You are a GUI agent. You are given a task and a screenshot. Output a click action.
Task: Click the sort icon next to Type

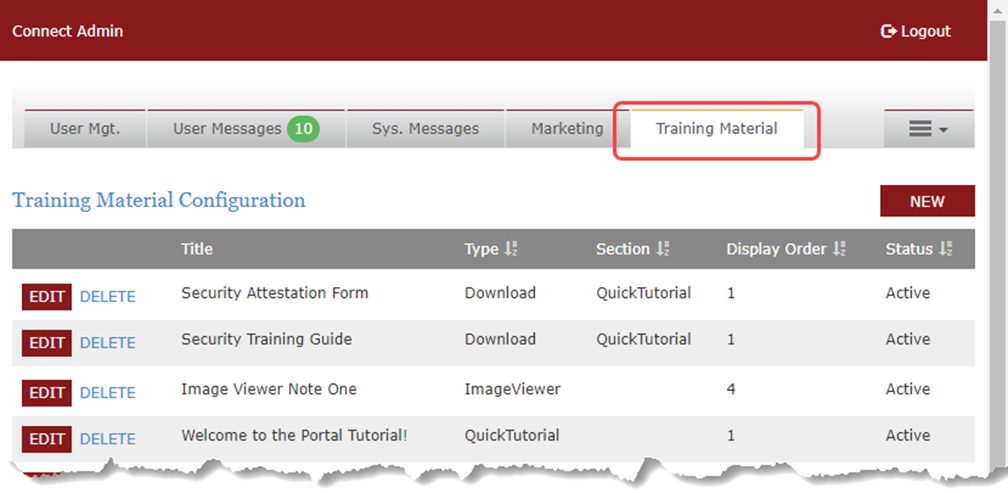coord(510,250)
